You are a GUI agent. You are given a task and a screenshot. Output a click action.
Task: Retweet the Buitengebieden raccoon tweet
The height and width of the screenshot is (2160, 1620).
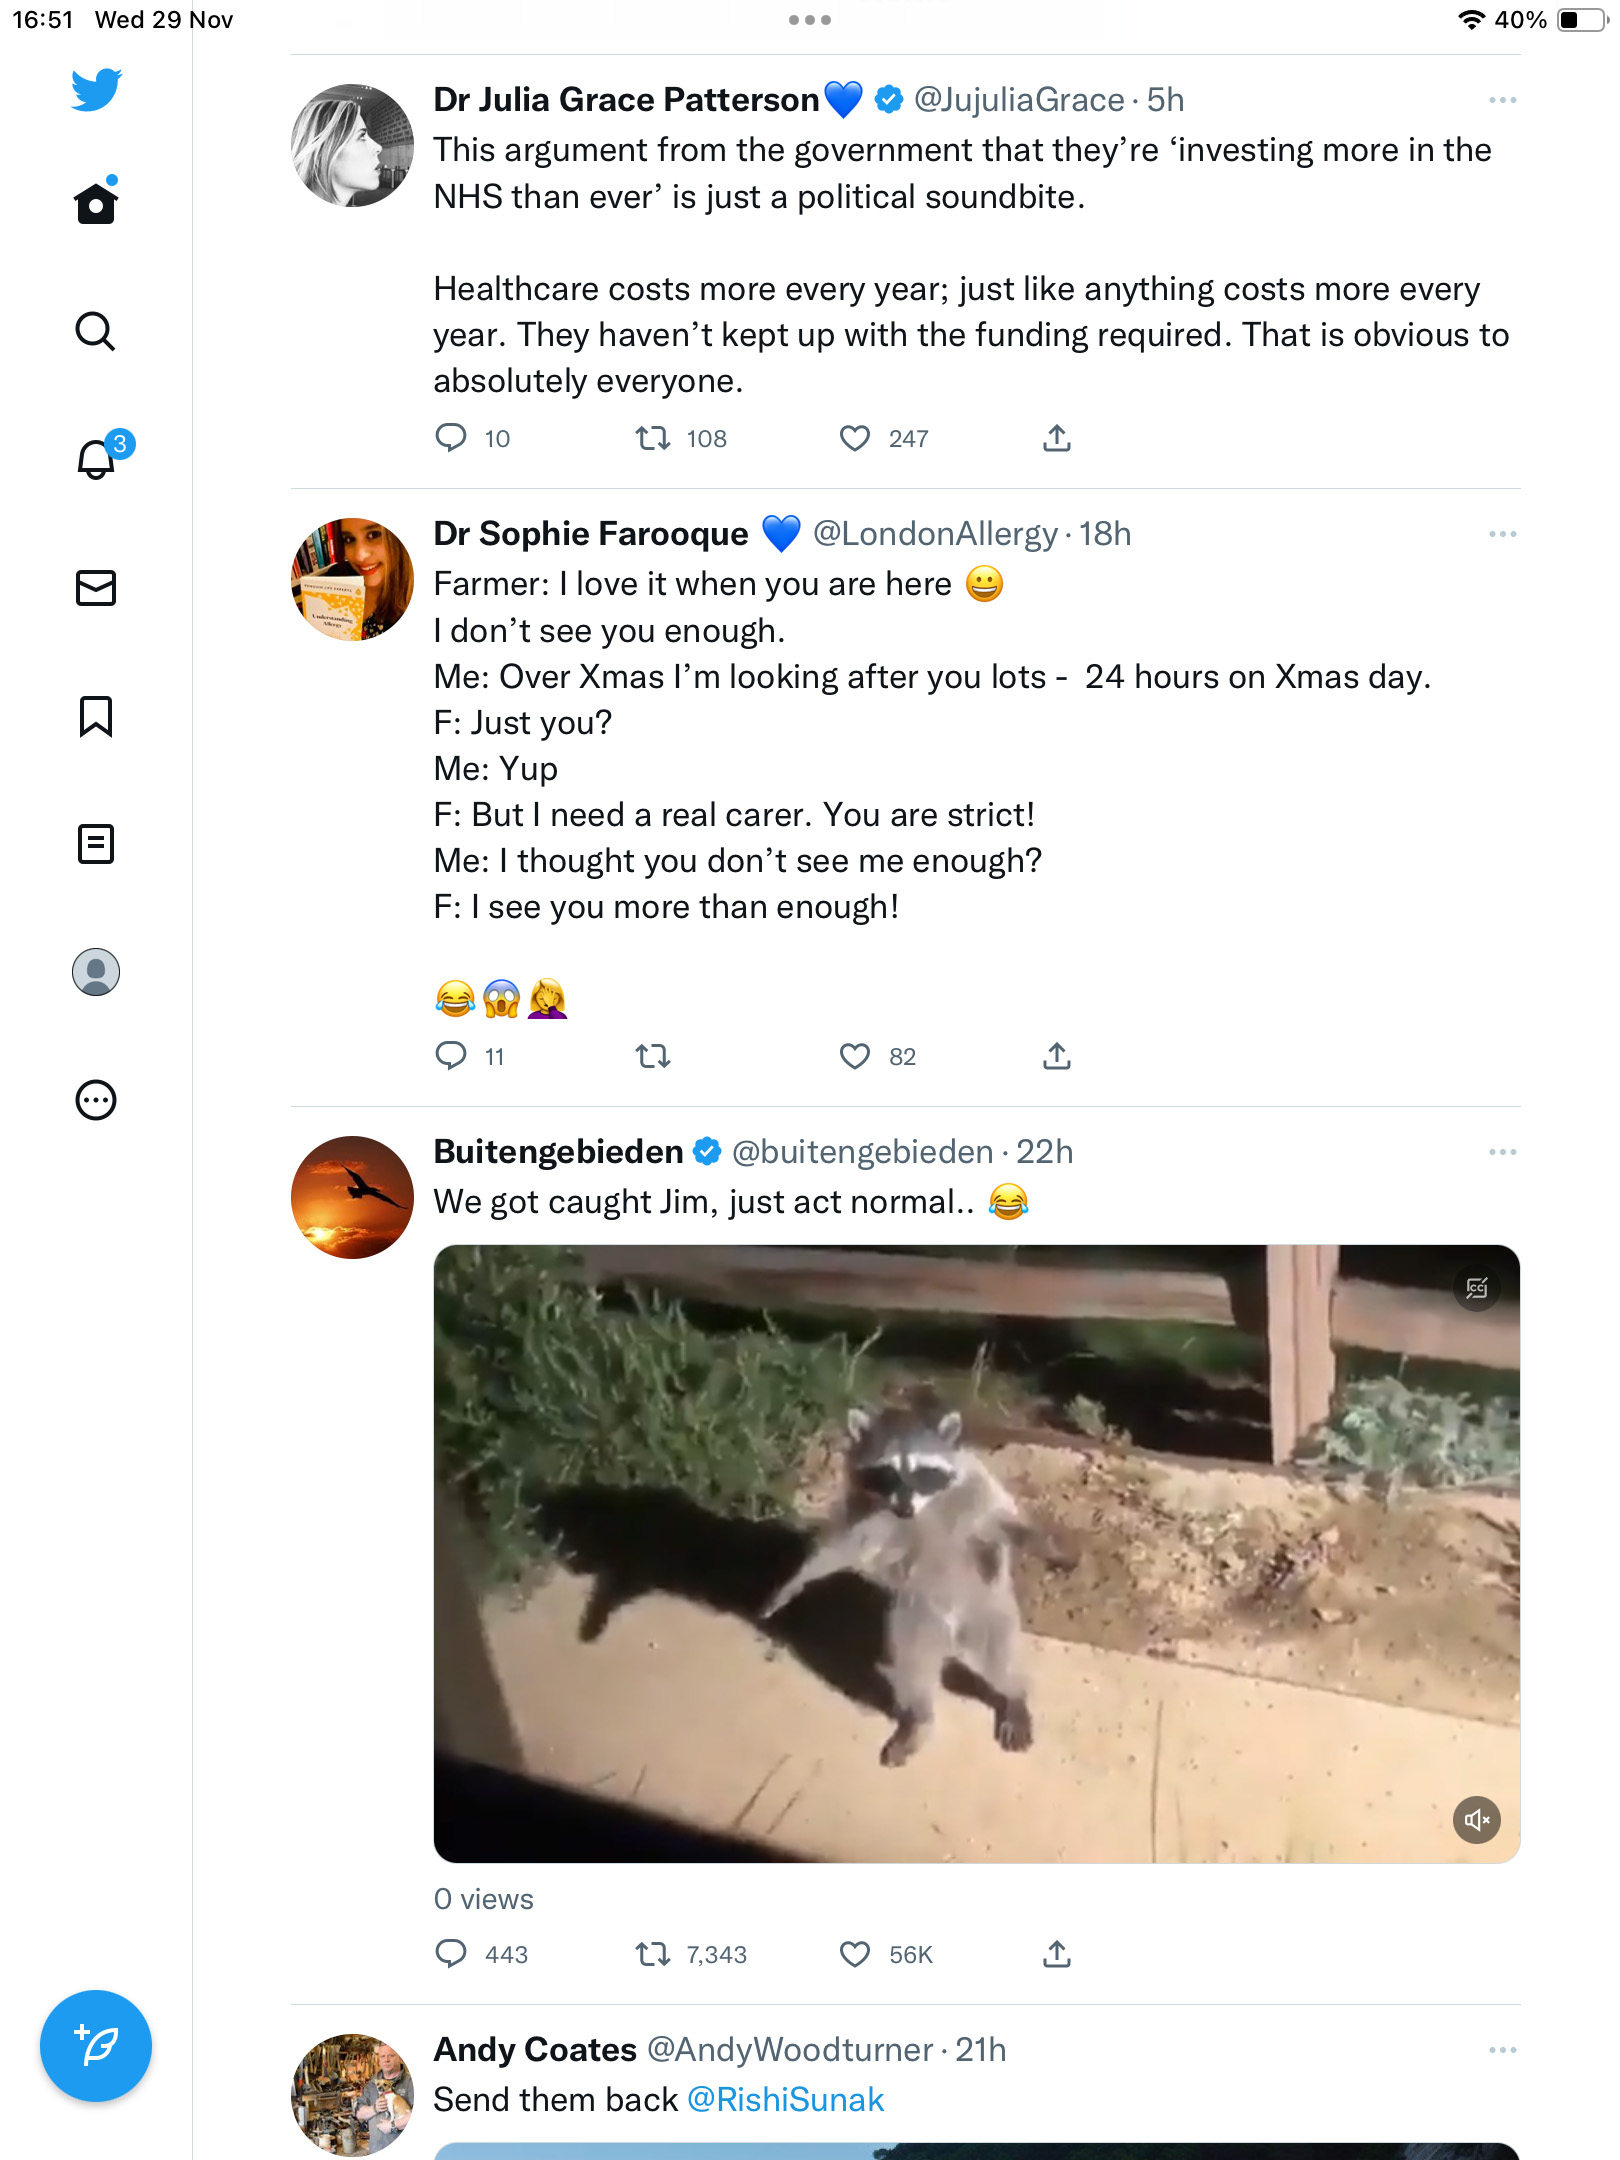click(653, 1954)
